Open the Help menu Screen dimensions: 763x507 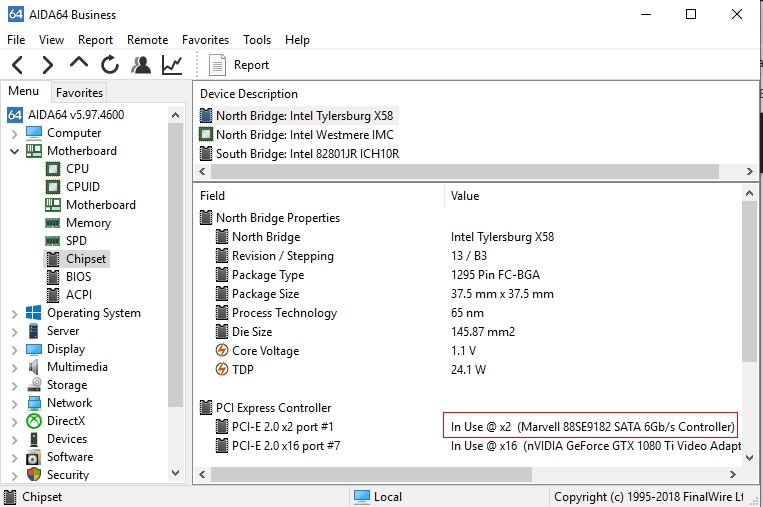click(x=297, y=40)
